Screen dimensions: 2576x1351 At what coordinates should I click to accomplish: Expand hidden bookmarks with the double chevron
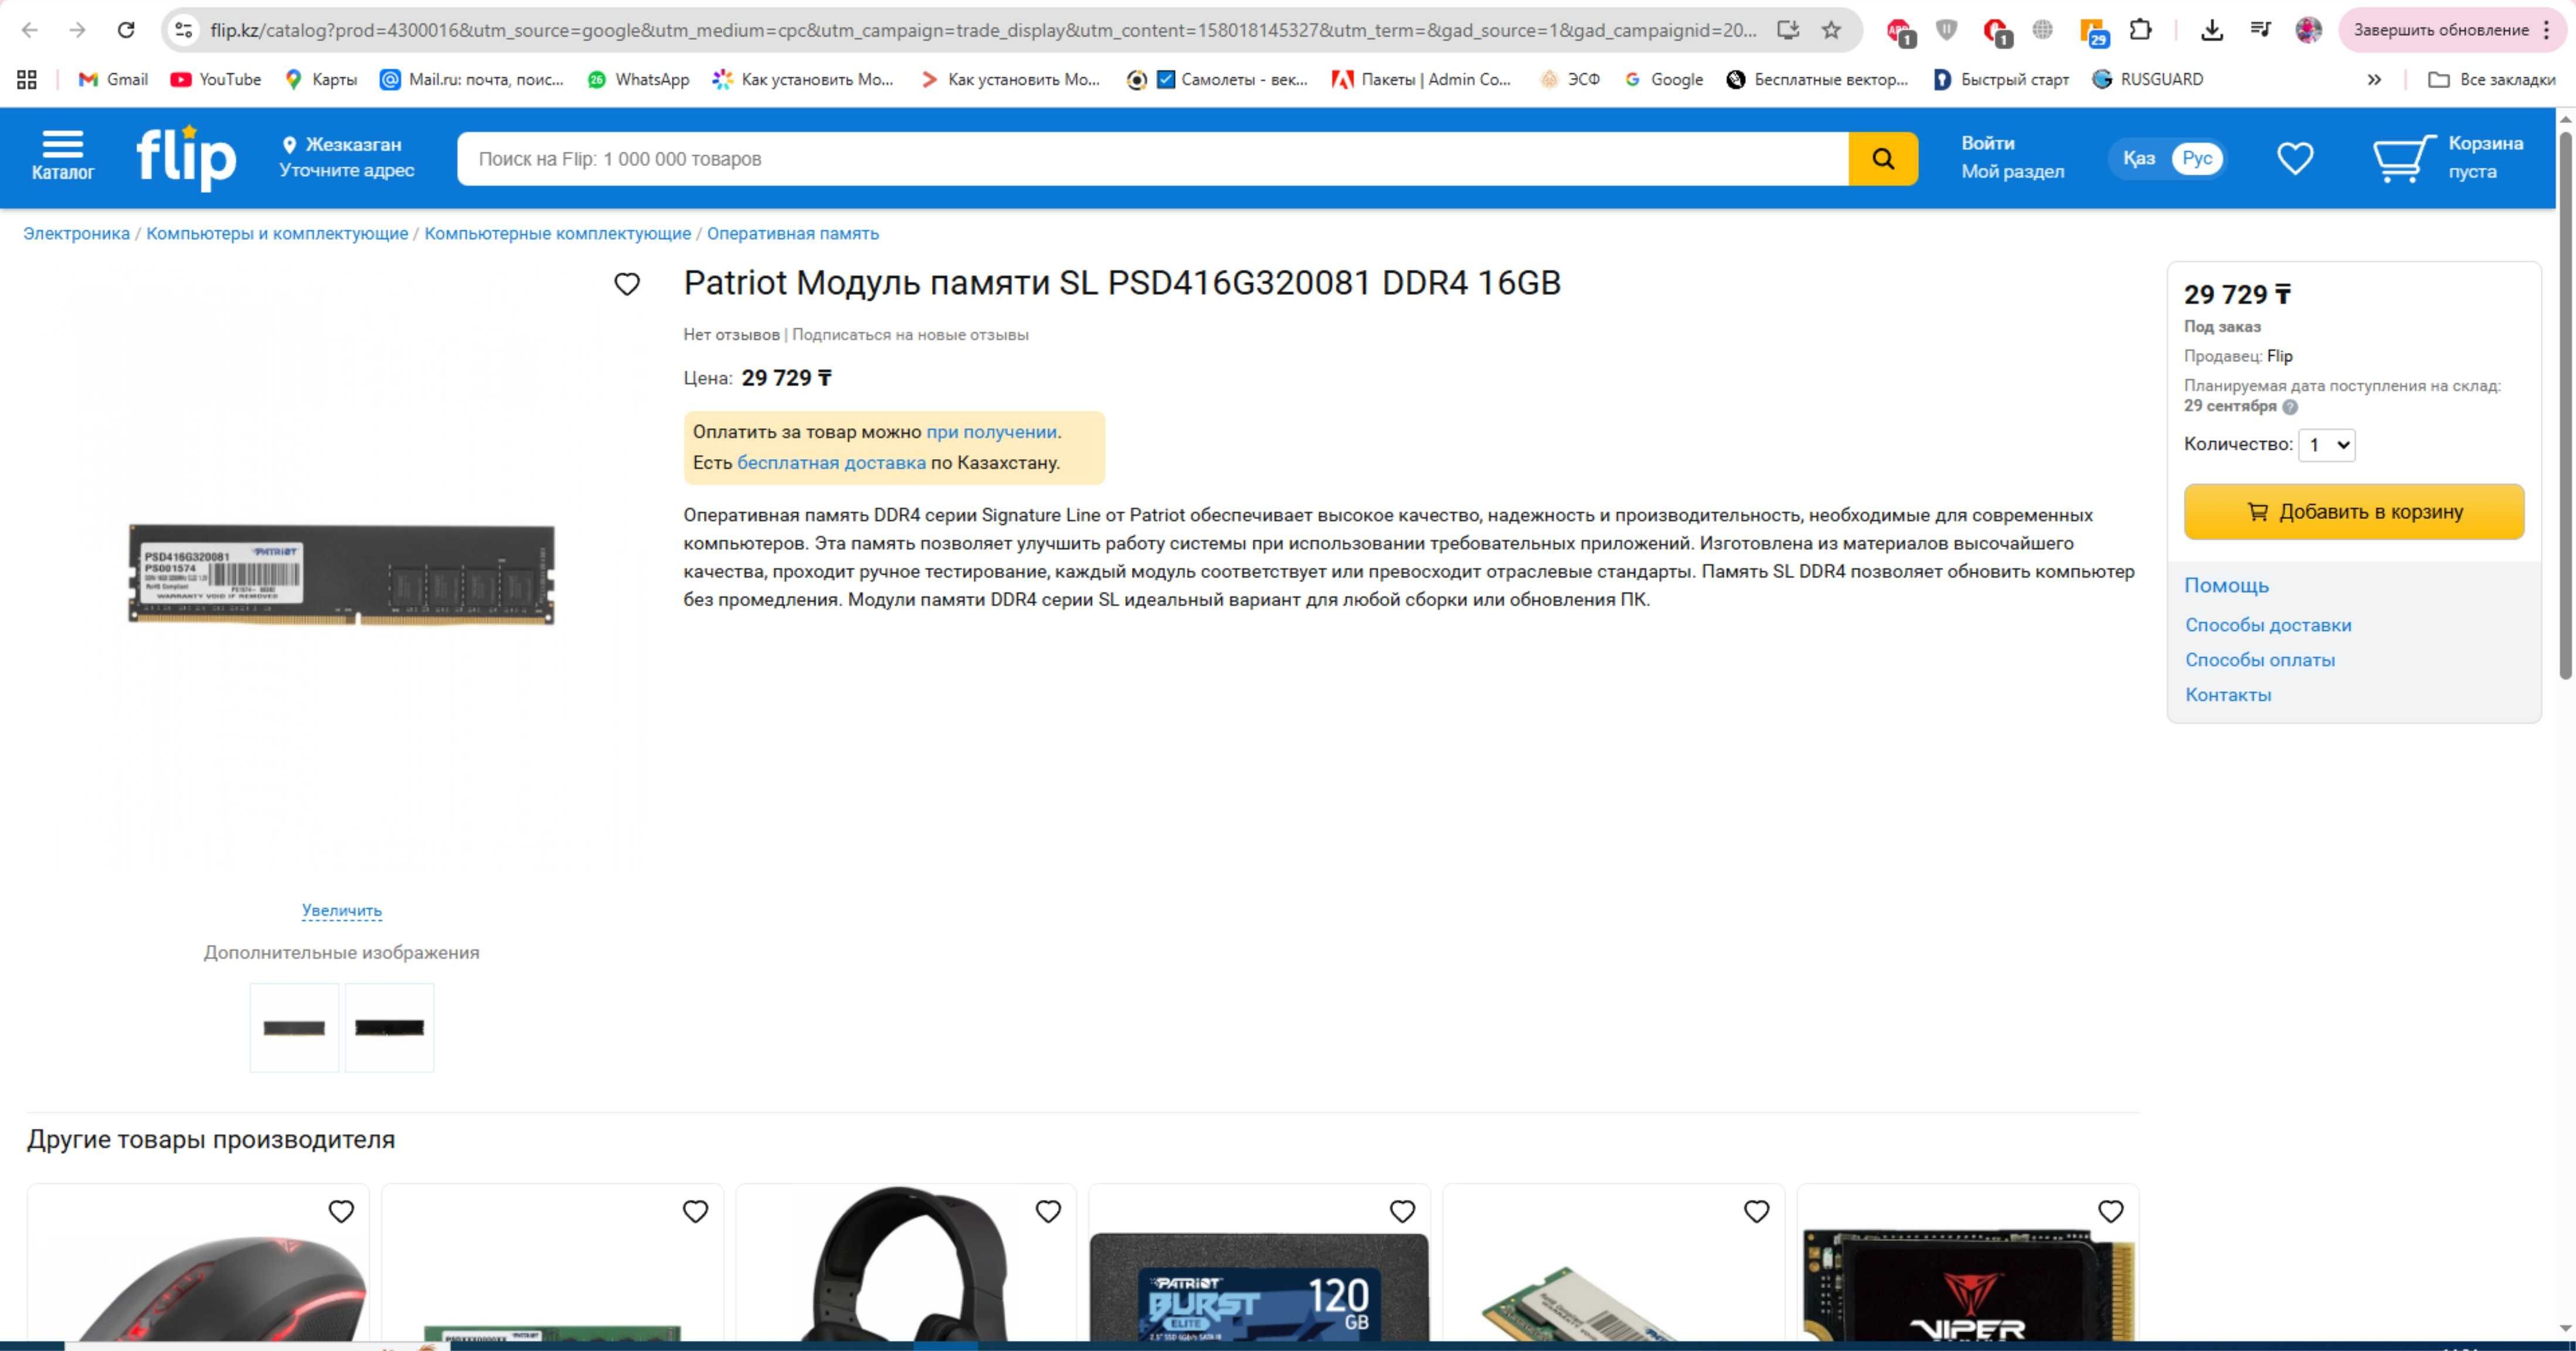tap(2374, 79)
